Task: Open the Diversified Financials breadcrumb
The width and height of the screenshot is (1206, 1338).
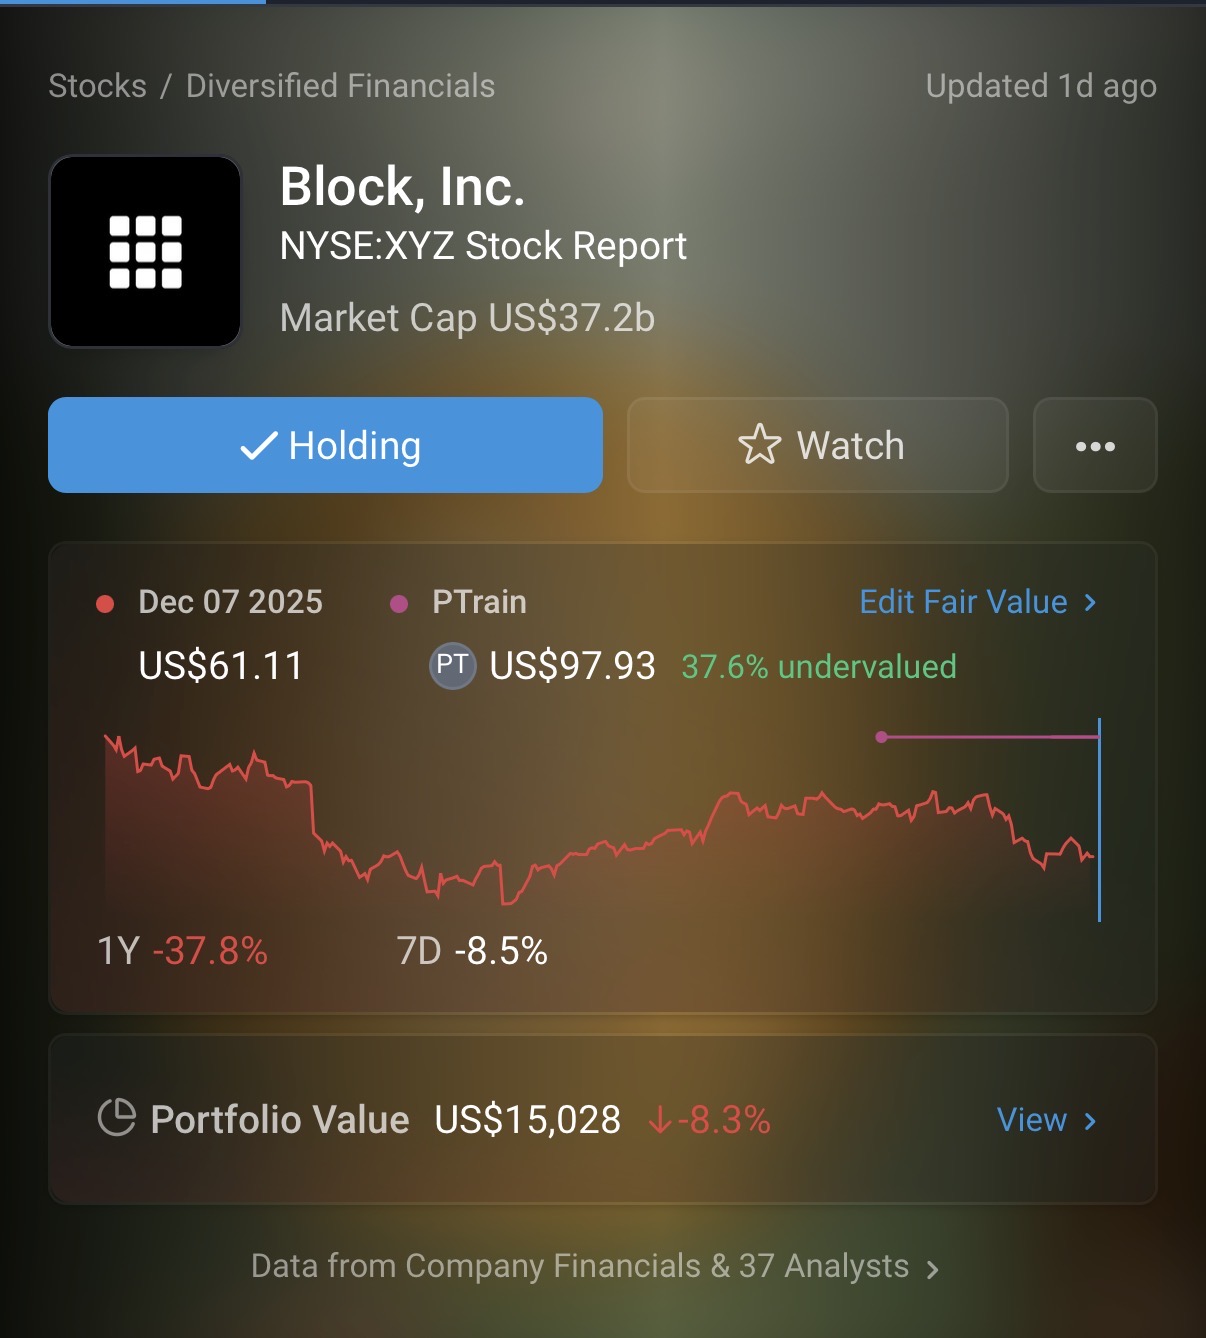Action: [x=340, y=86]
